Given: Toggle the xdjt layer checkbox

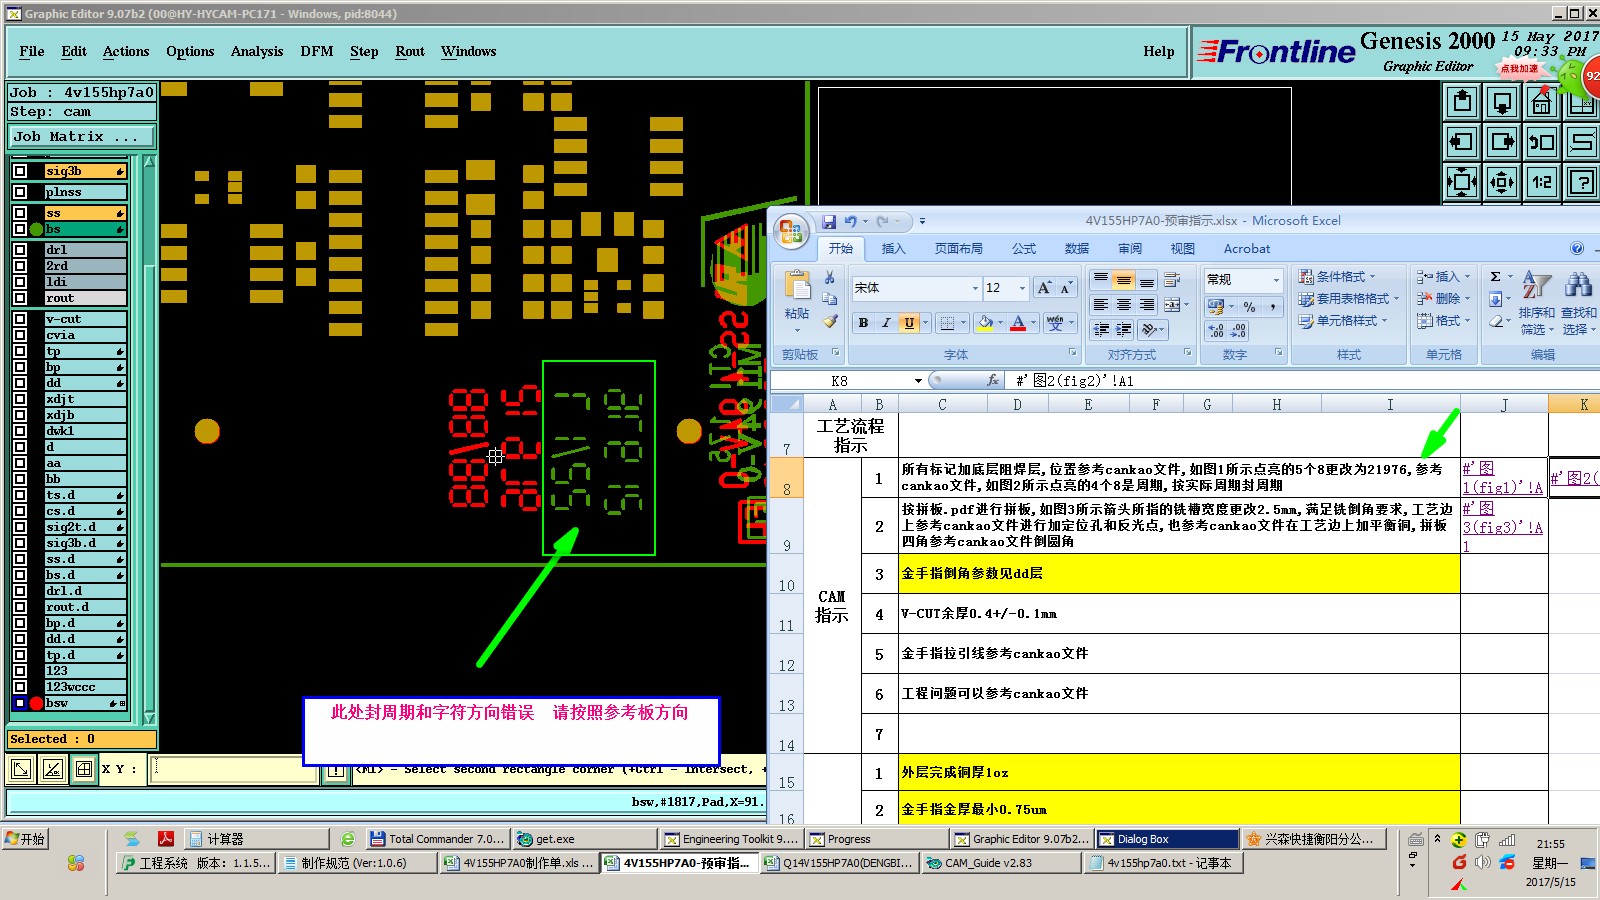Looking at the screenshot, I should (20, 399).
